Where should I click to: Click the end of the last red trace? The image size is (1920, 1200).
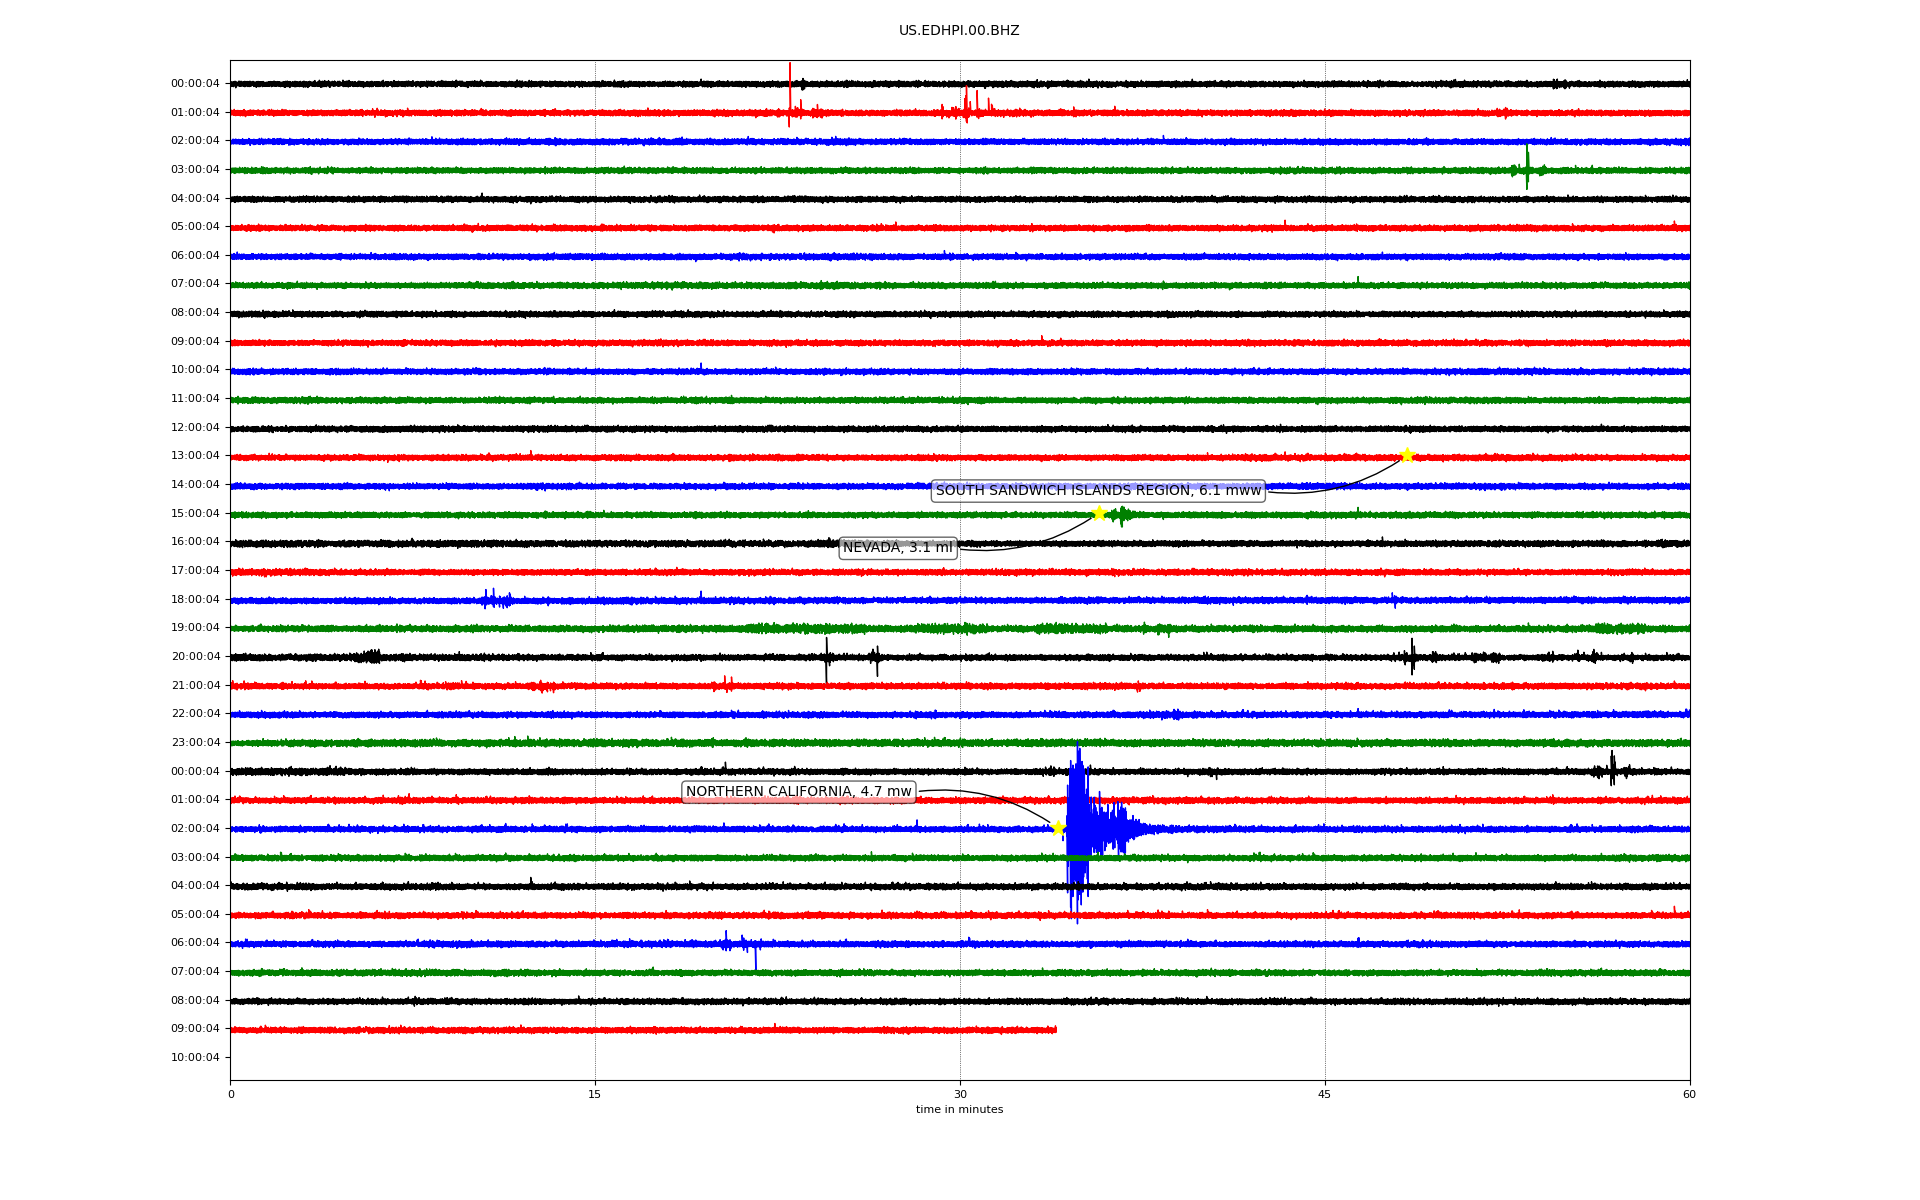[x=1055, y=1029]
